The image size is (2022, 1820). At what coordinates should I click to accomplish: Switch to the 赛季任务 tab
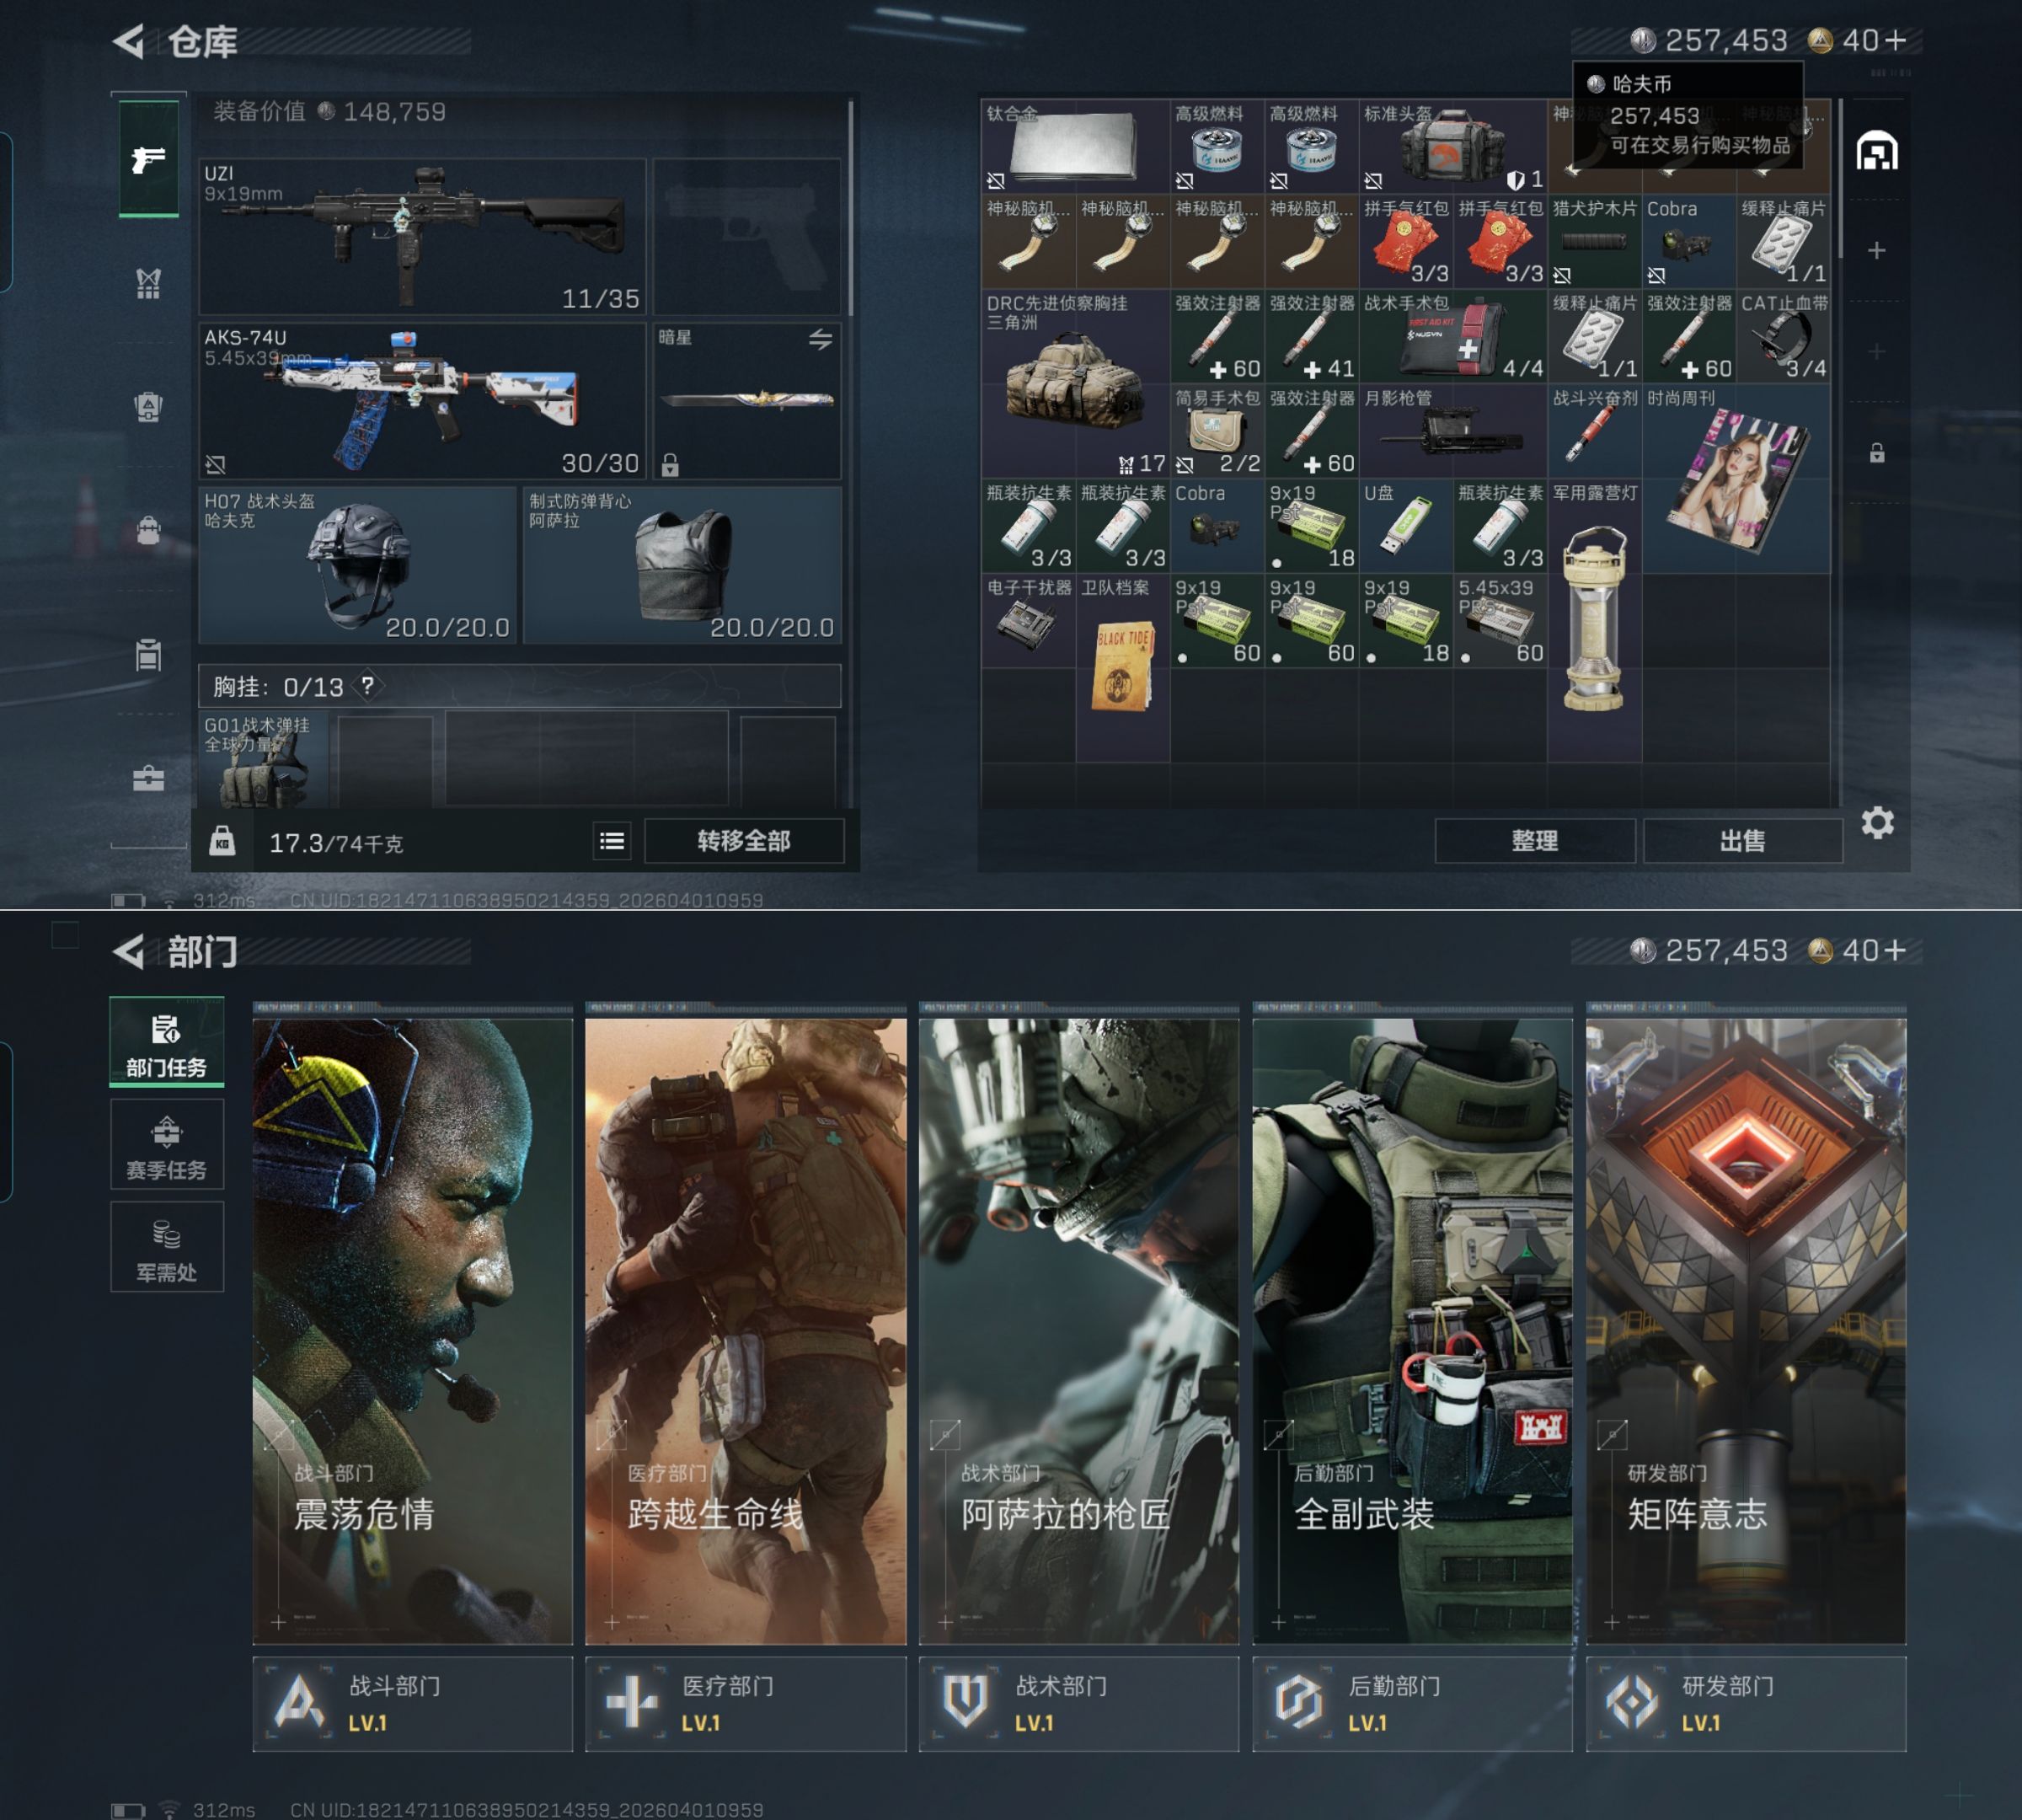167,1145
